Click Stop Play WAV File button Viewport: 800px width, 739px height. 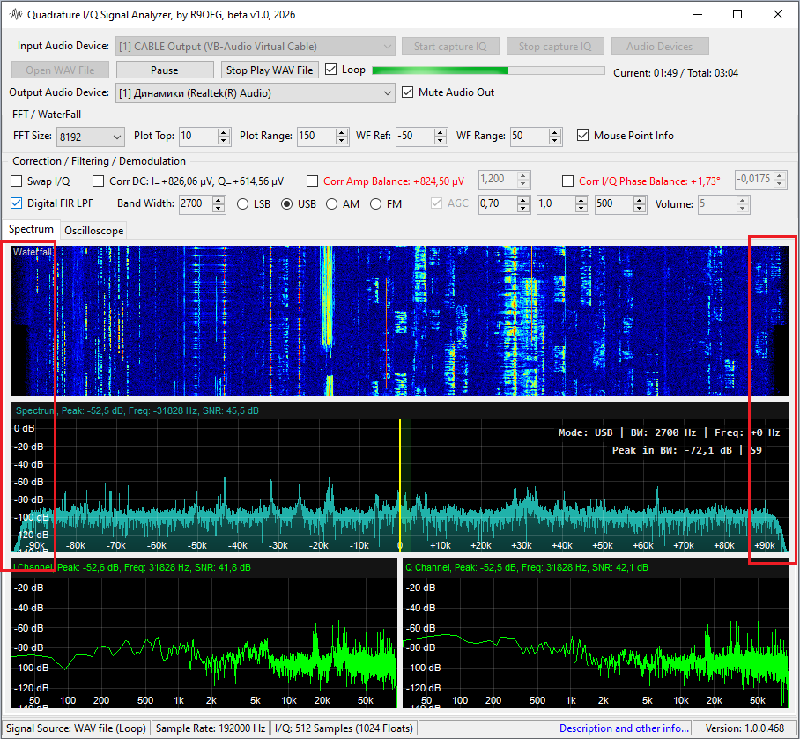pyautogui.click(x=269, y=70)
